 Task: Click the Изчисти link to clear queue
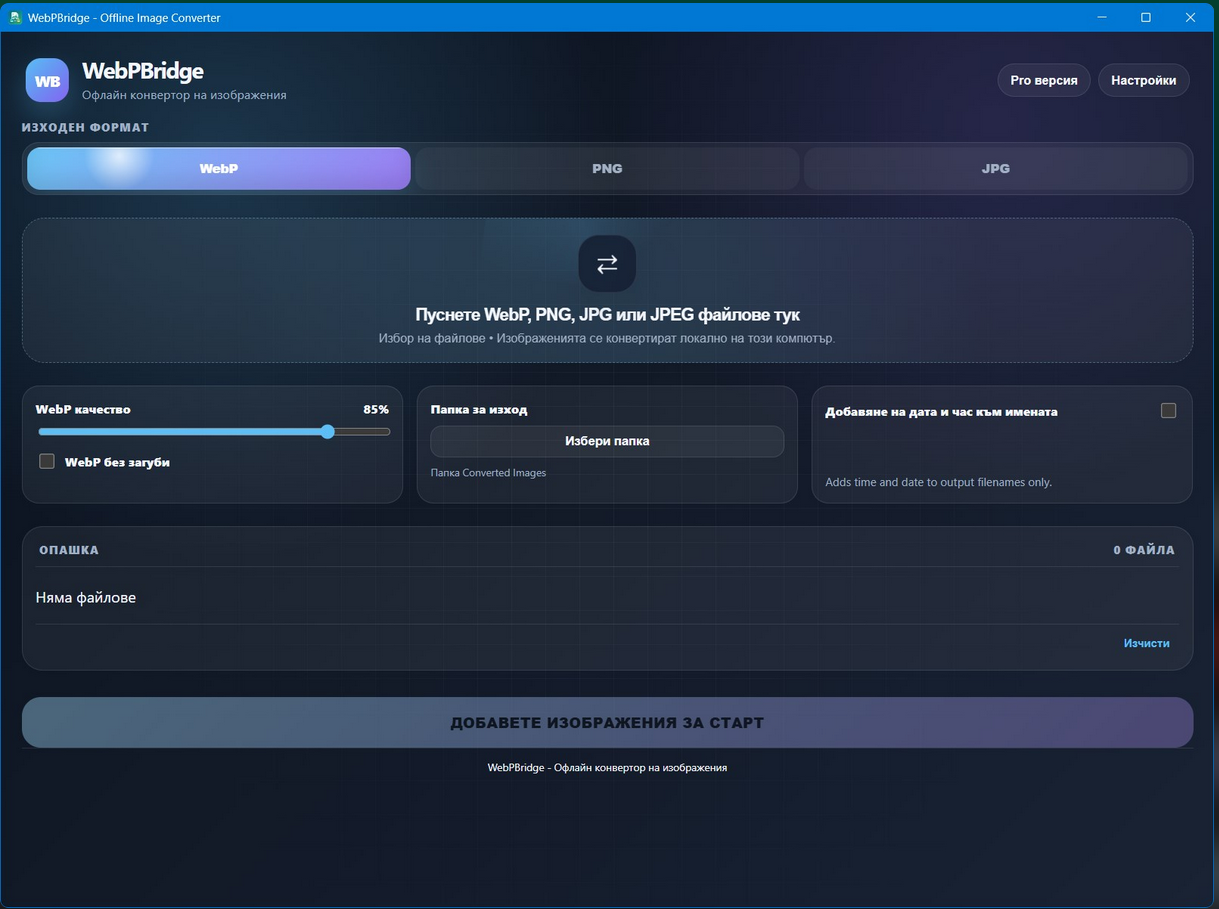click(x=1146, y=643)
